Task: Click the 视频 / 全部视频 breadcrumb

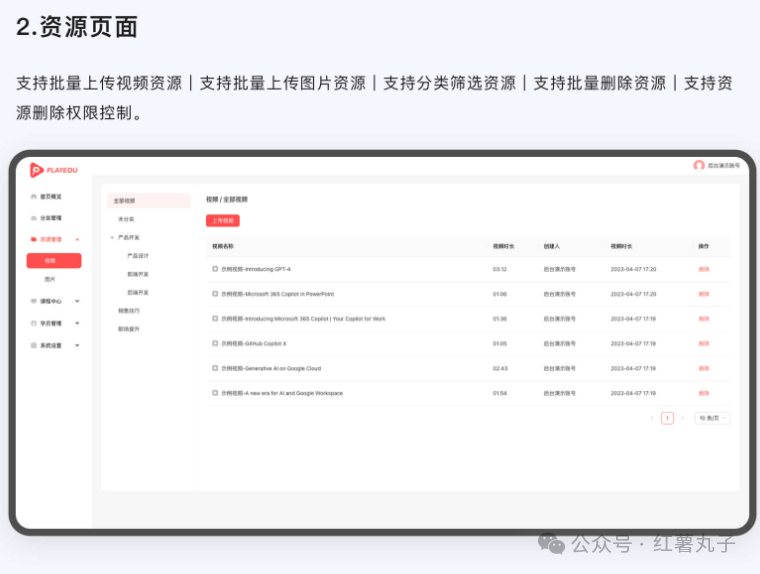Action: point(227,199)
